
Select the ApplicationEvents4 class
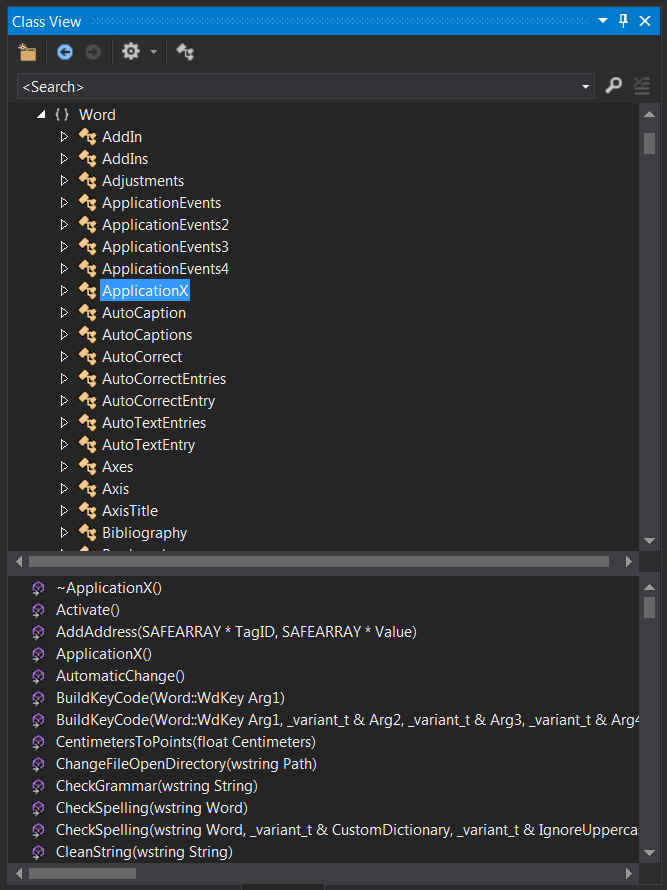click(165, 268)
